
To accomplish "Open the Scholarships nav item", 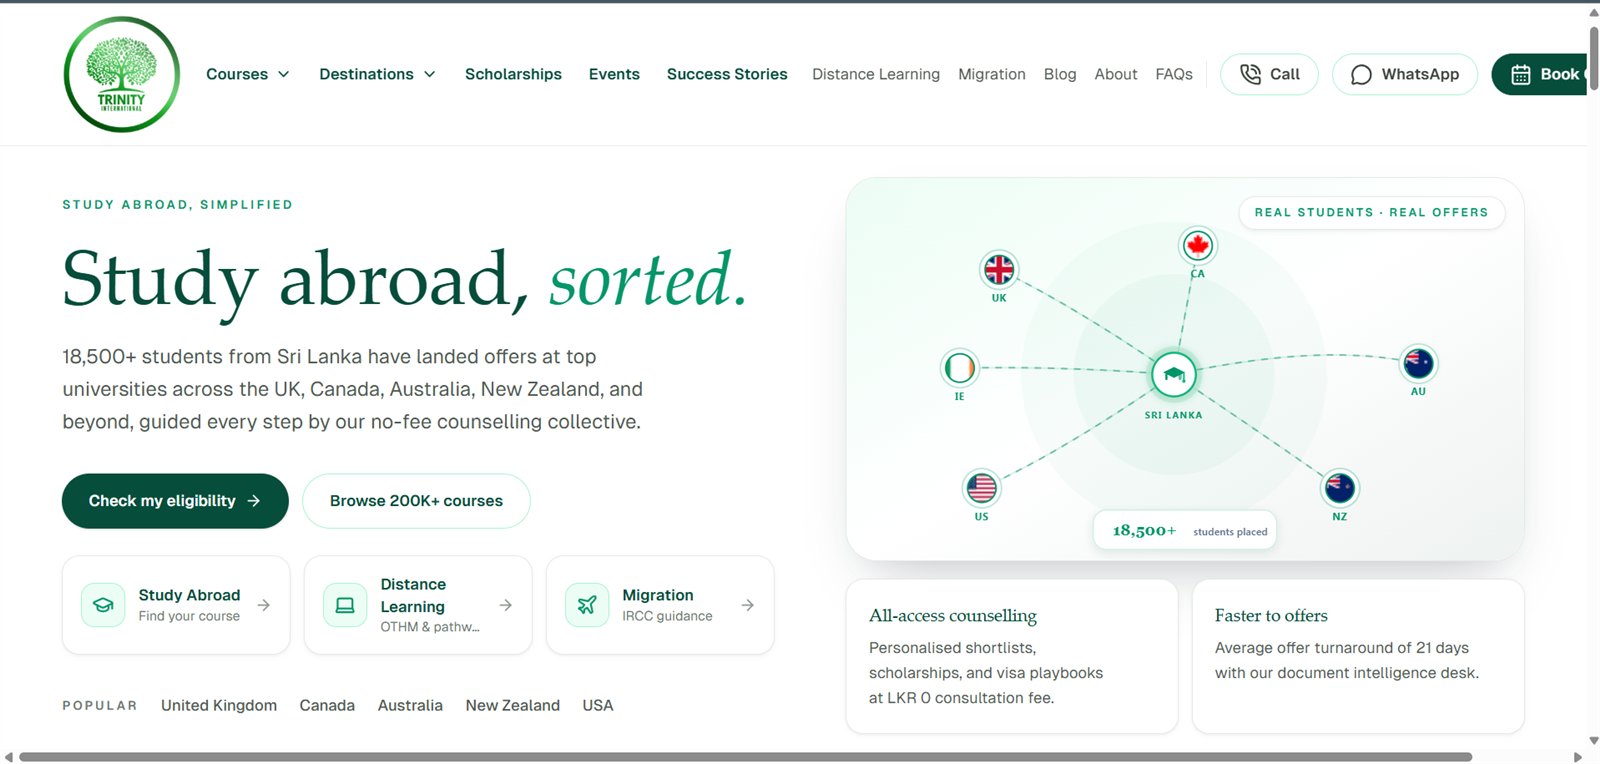I will tap(513, 74).
